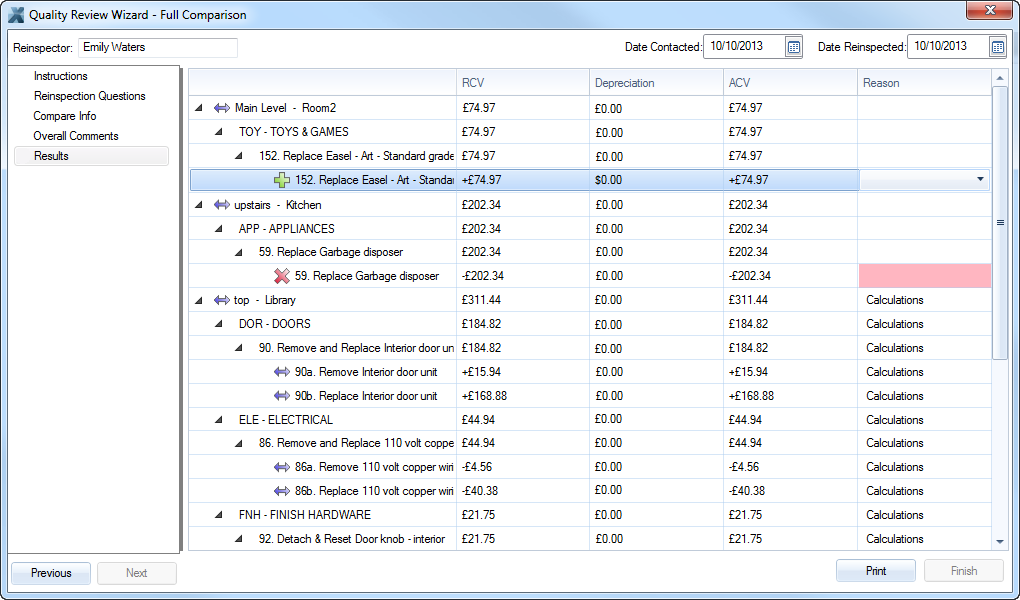
Task: Click the arrows icon next to upstairs Kitchen
Action: tap(222, 205)
